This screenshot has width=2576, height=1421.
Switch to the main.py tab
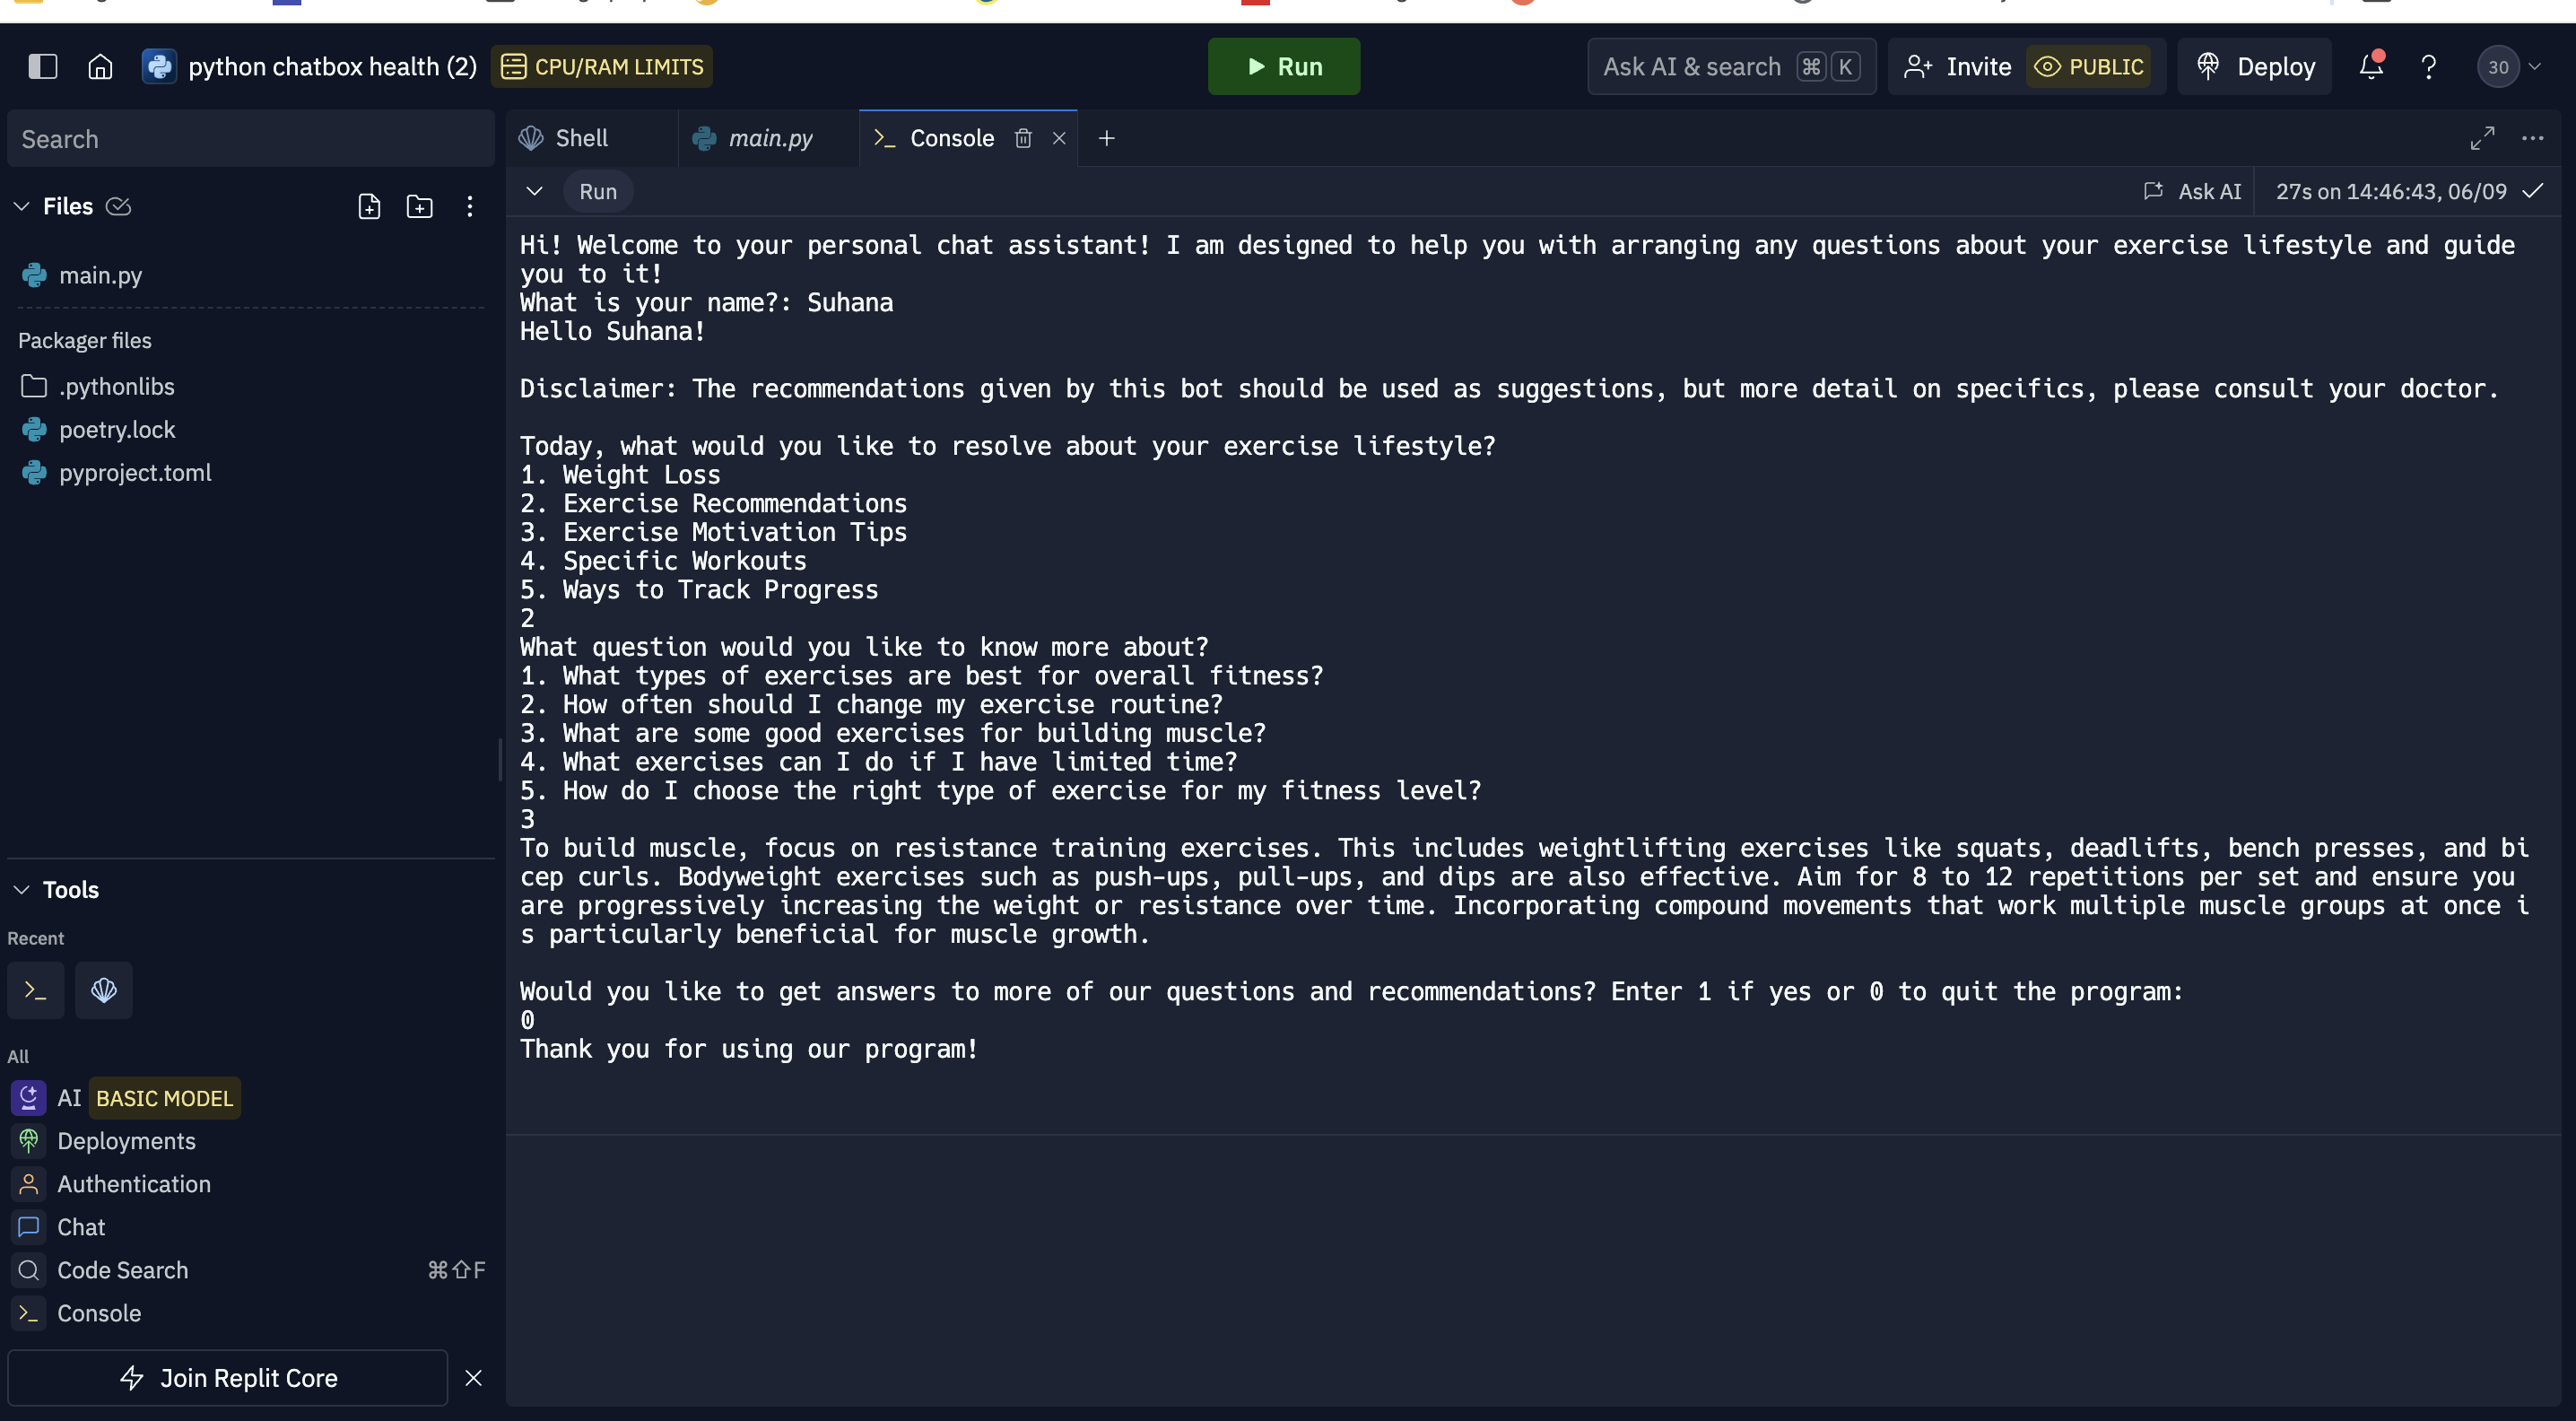click(769, 138)
